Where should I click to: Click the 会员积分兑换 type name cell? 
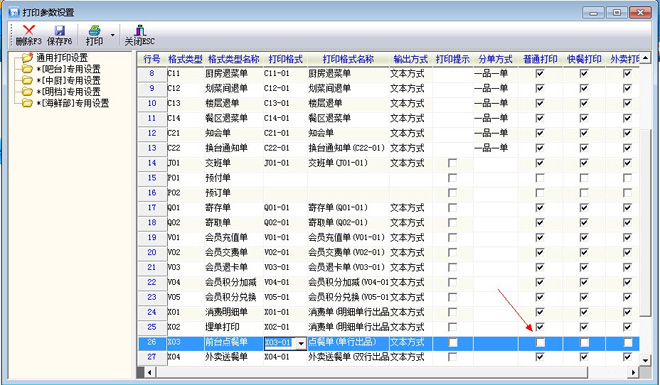tap(234, 297)
